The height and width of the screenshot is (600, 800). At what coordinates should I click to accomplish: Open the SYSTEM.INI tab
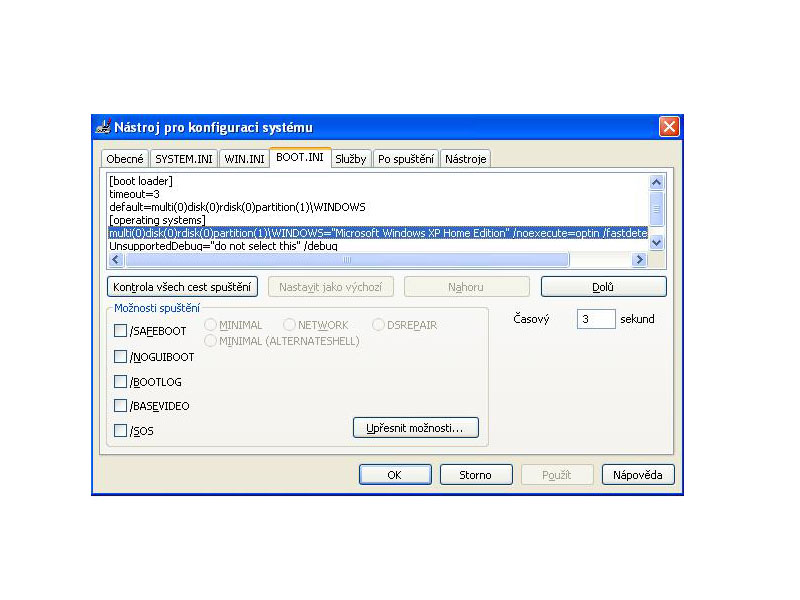click(184, 159)
